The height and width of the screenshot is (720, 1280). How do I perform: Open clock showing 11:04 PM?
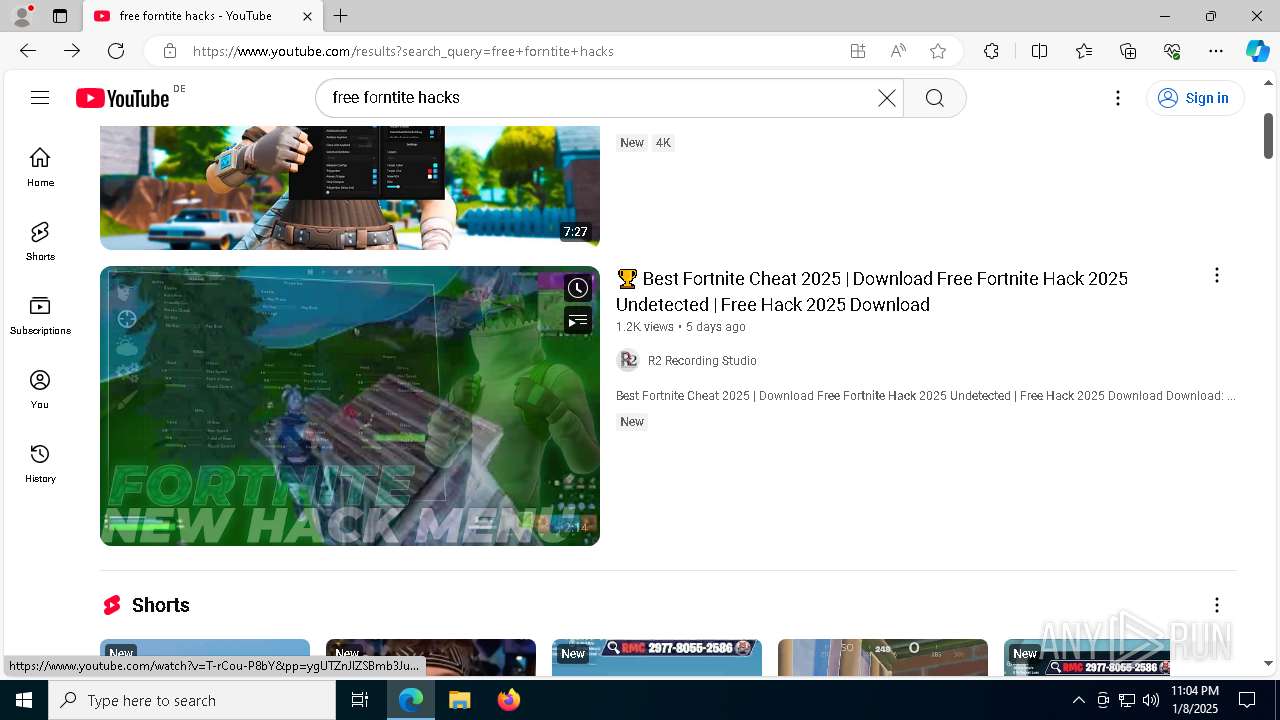[1195, 700]
